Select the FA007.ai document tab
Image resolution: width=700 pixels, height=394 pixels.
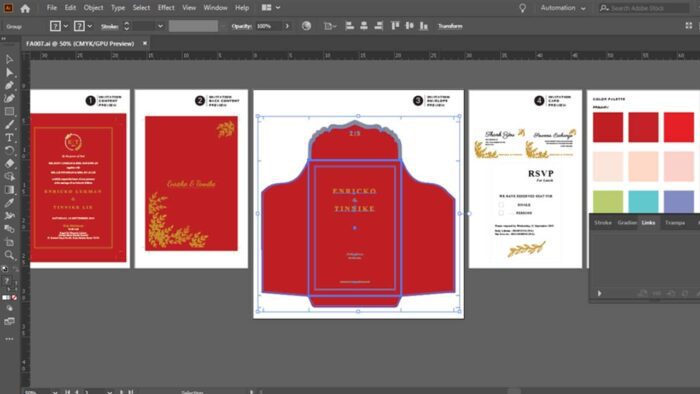point(80,43)
